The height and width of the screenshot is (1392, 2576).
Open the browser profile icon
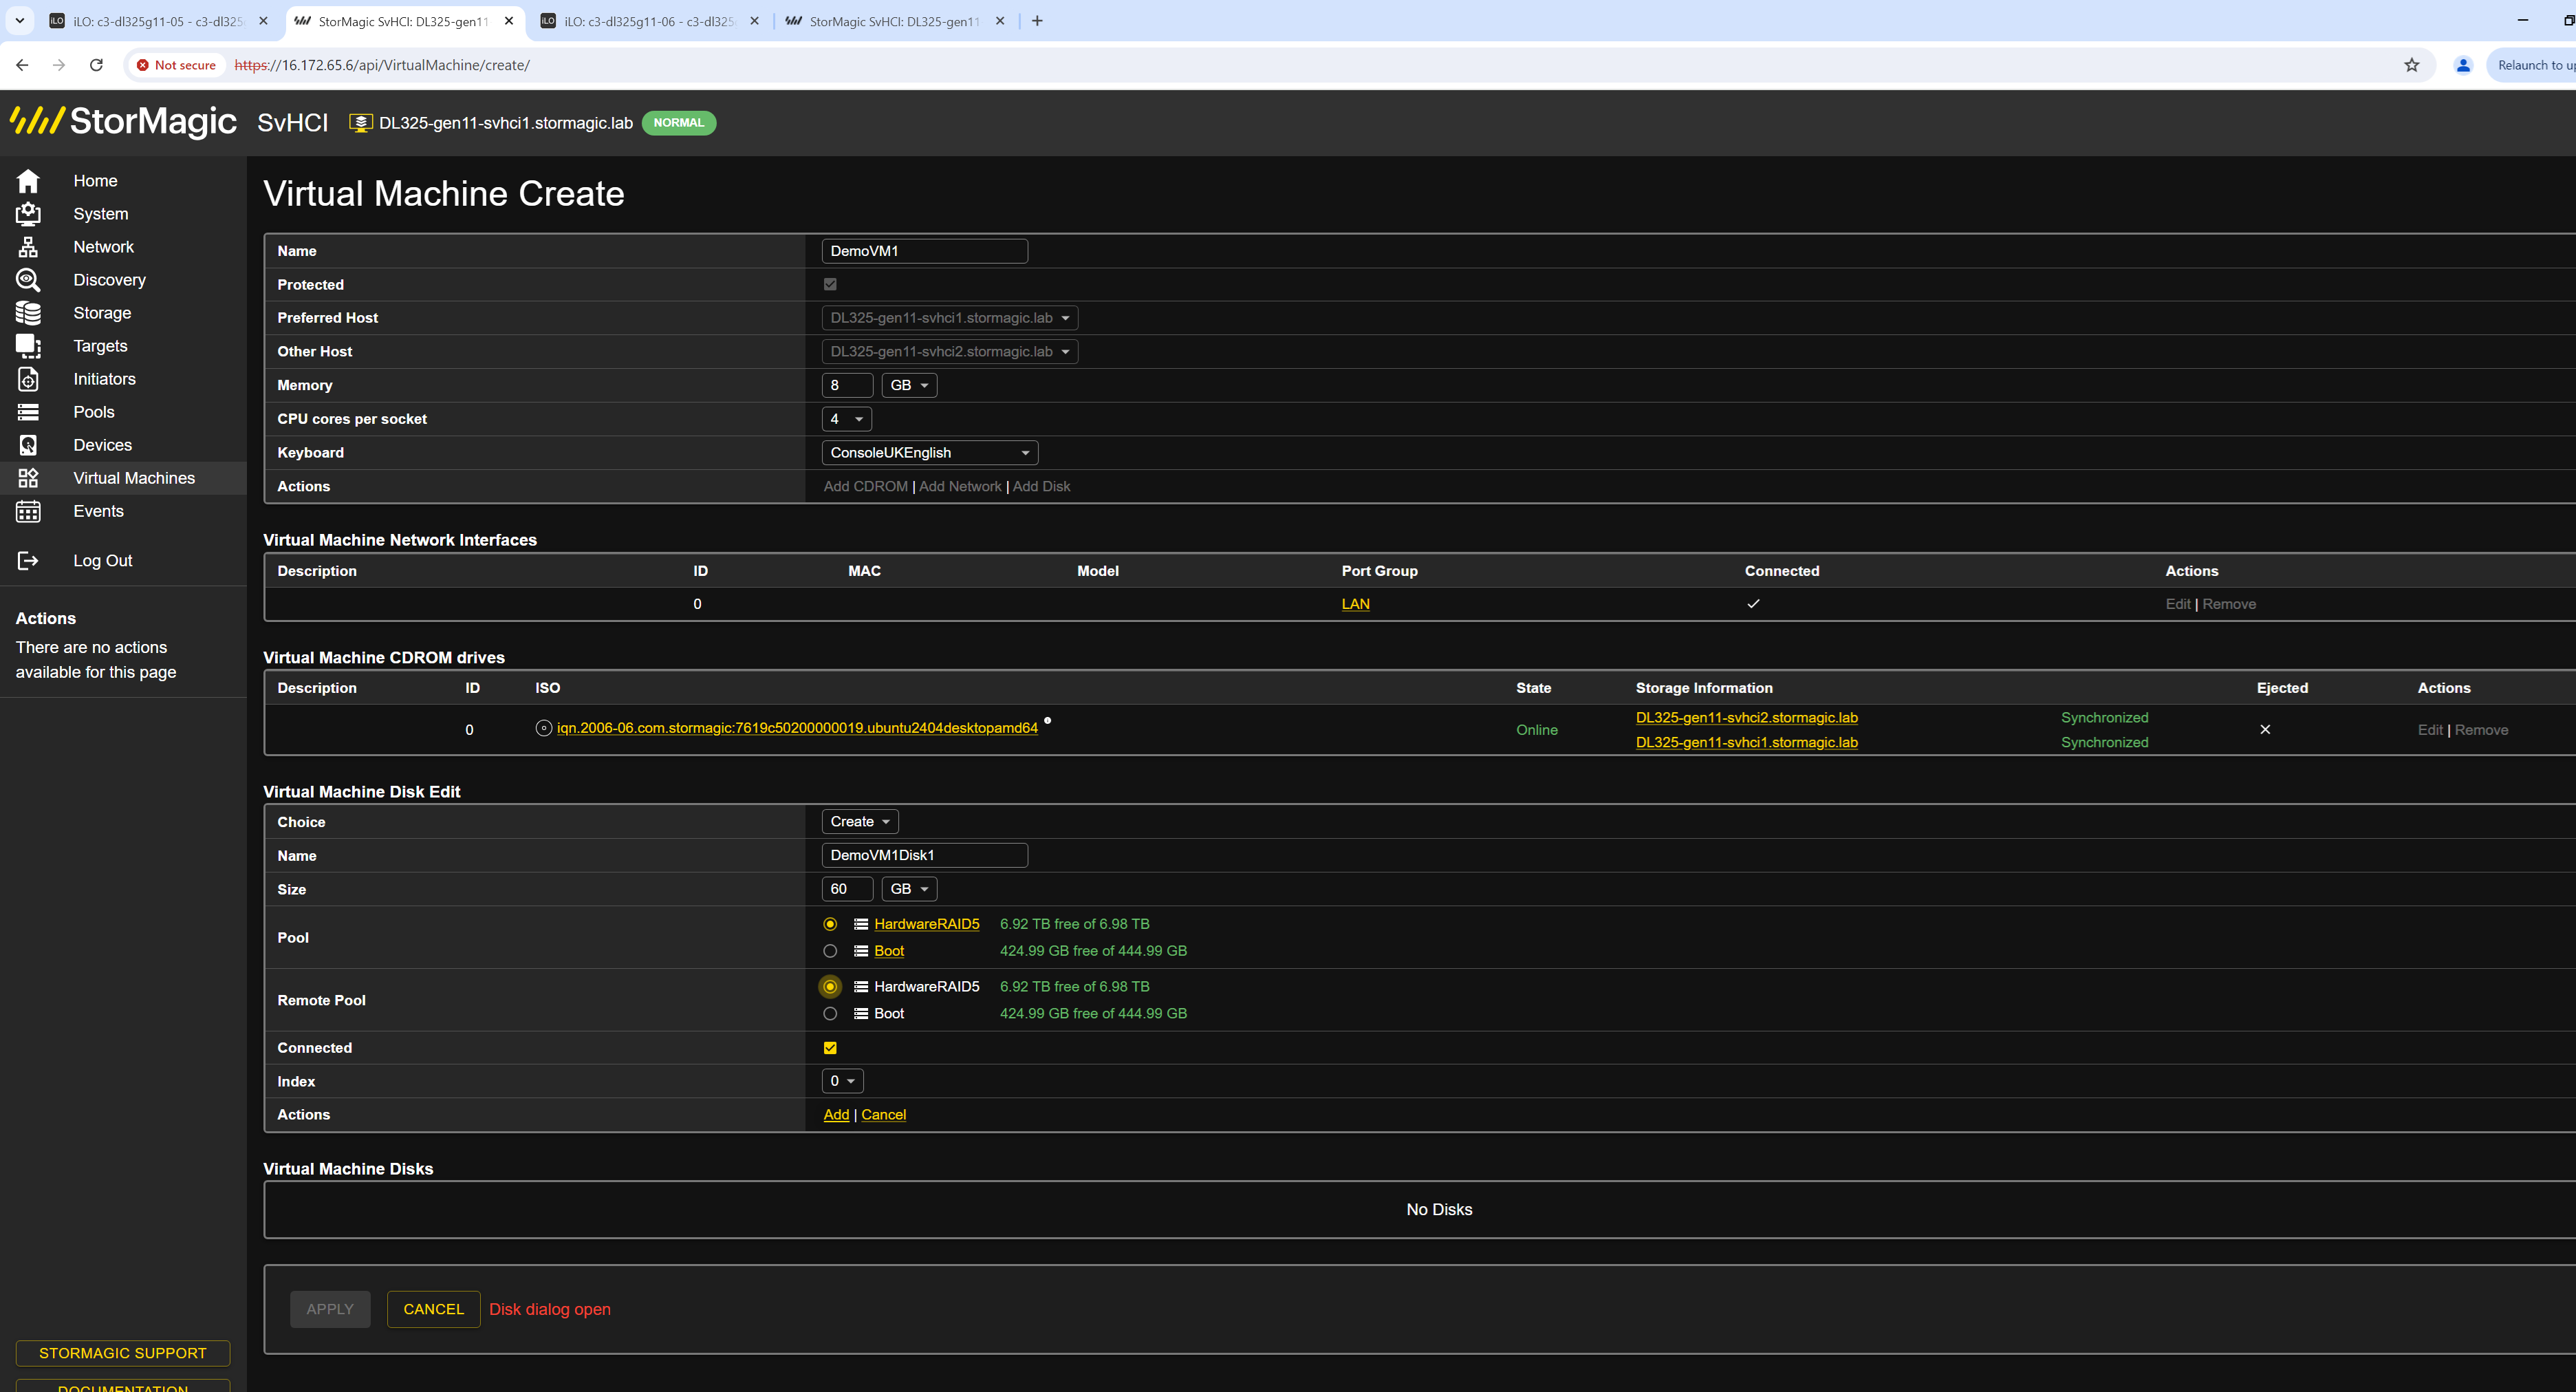[x=2463, y=65]
